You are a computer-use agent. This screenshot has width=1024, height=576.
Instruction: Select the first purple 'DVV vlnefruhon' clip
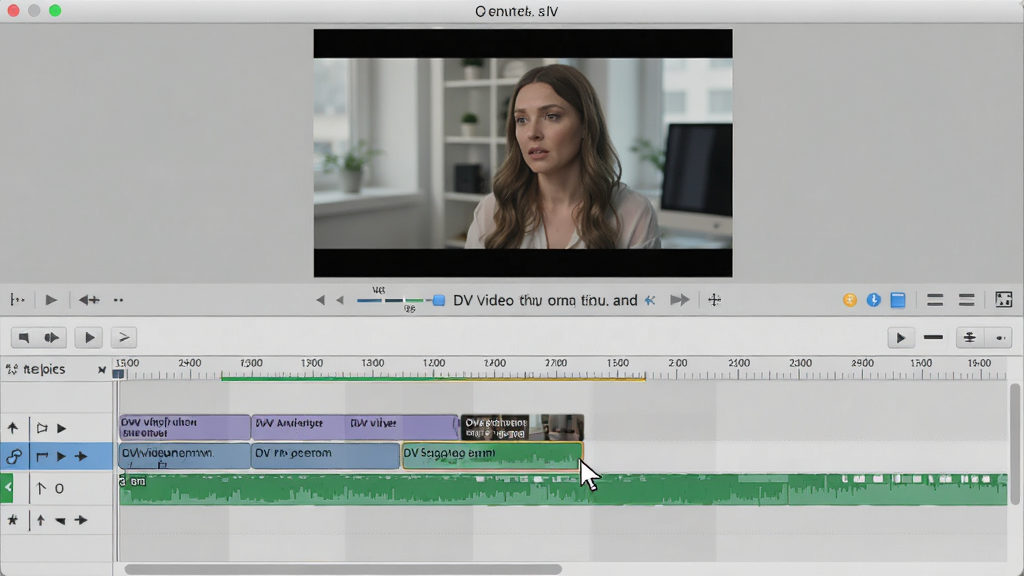185,427
